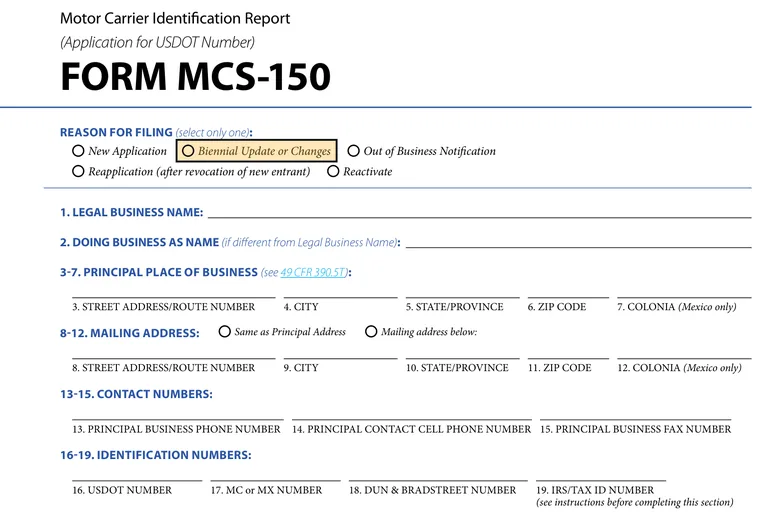Click Principal Contact Cell Phone Number field

412,413
